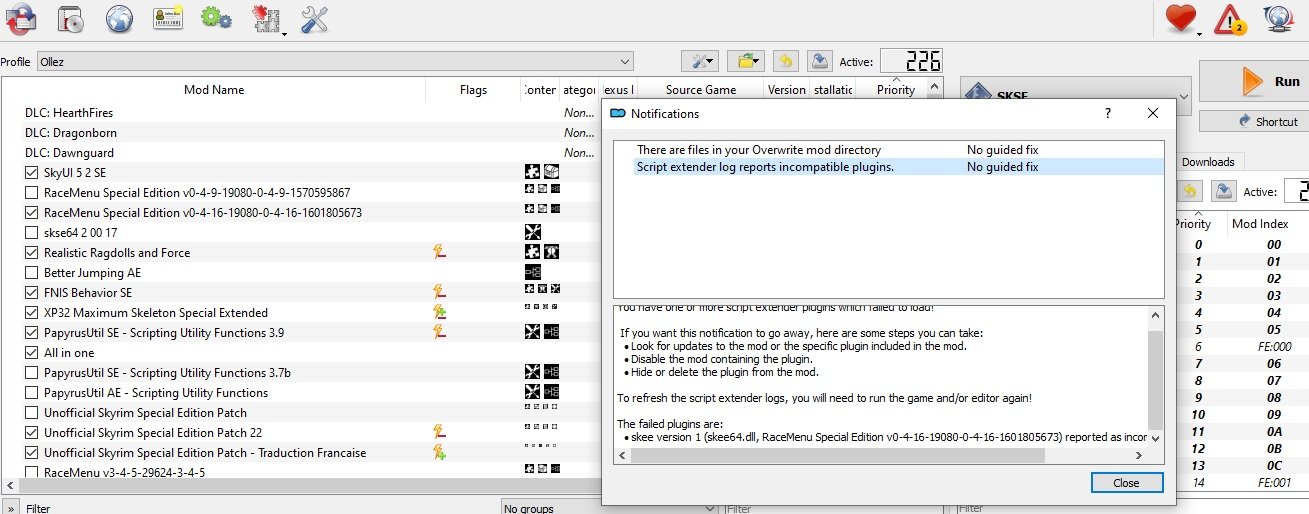Close the Notifications dialog with Close button

click(x=1126, y=483)
